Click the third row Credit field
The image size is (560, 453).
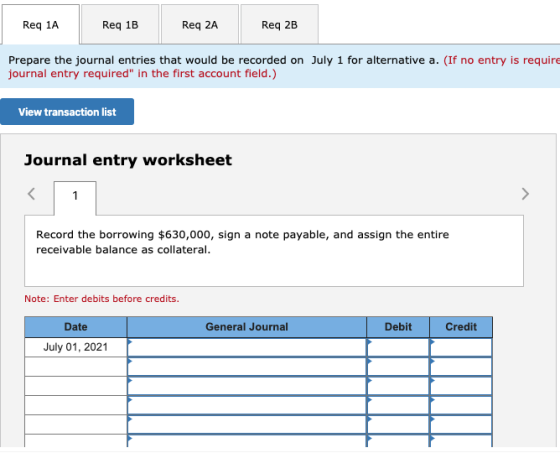[x=461, y=386]
